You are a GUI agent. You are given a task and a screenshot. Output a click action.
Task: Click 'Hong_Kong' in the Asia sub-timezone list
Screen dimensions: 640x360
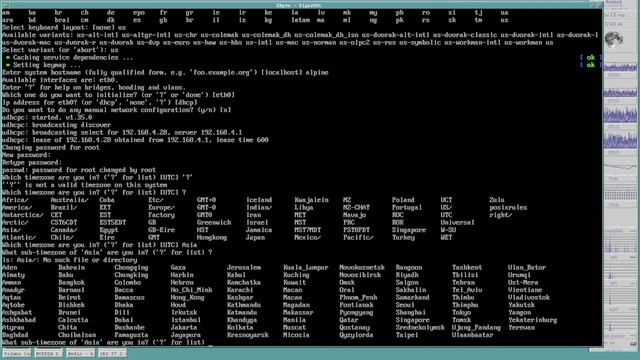(187, 298)
